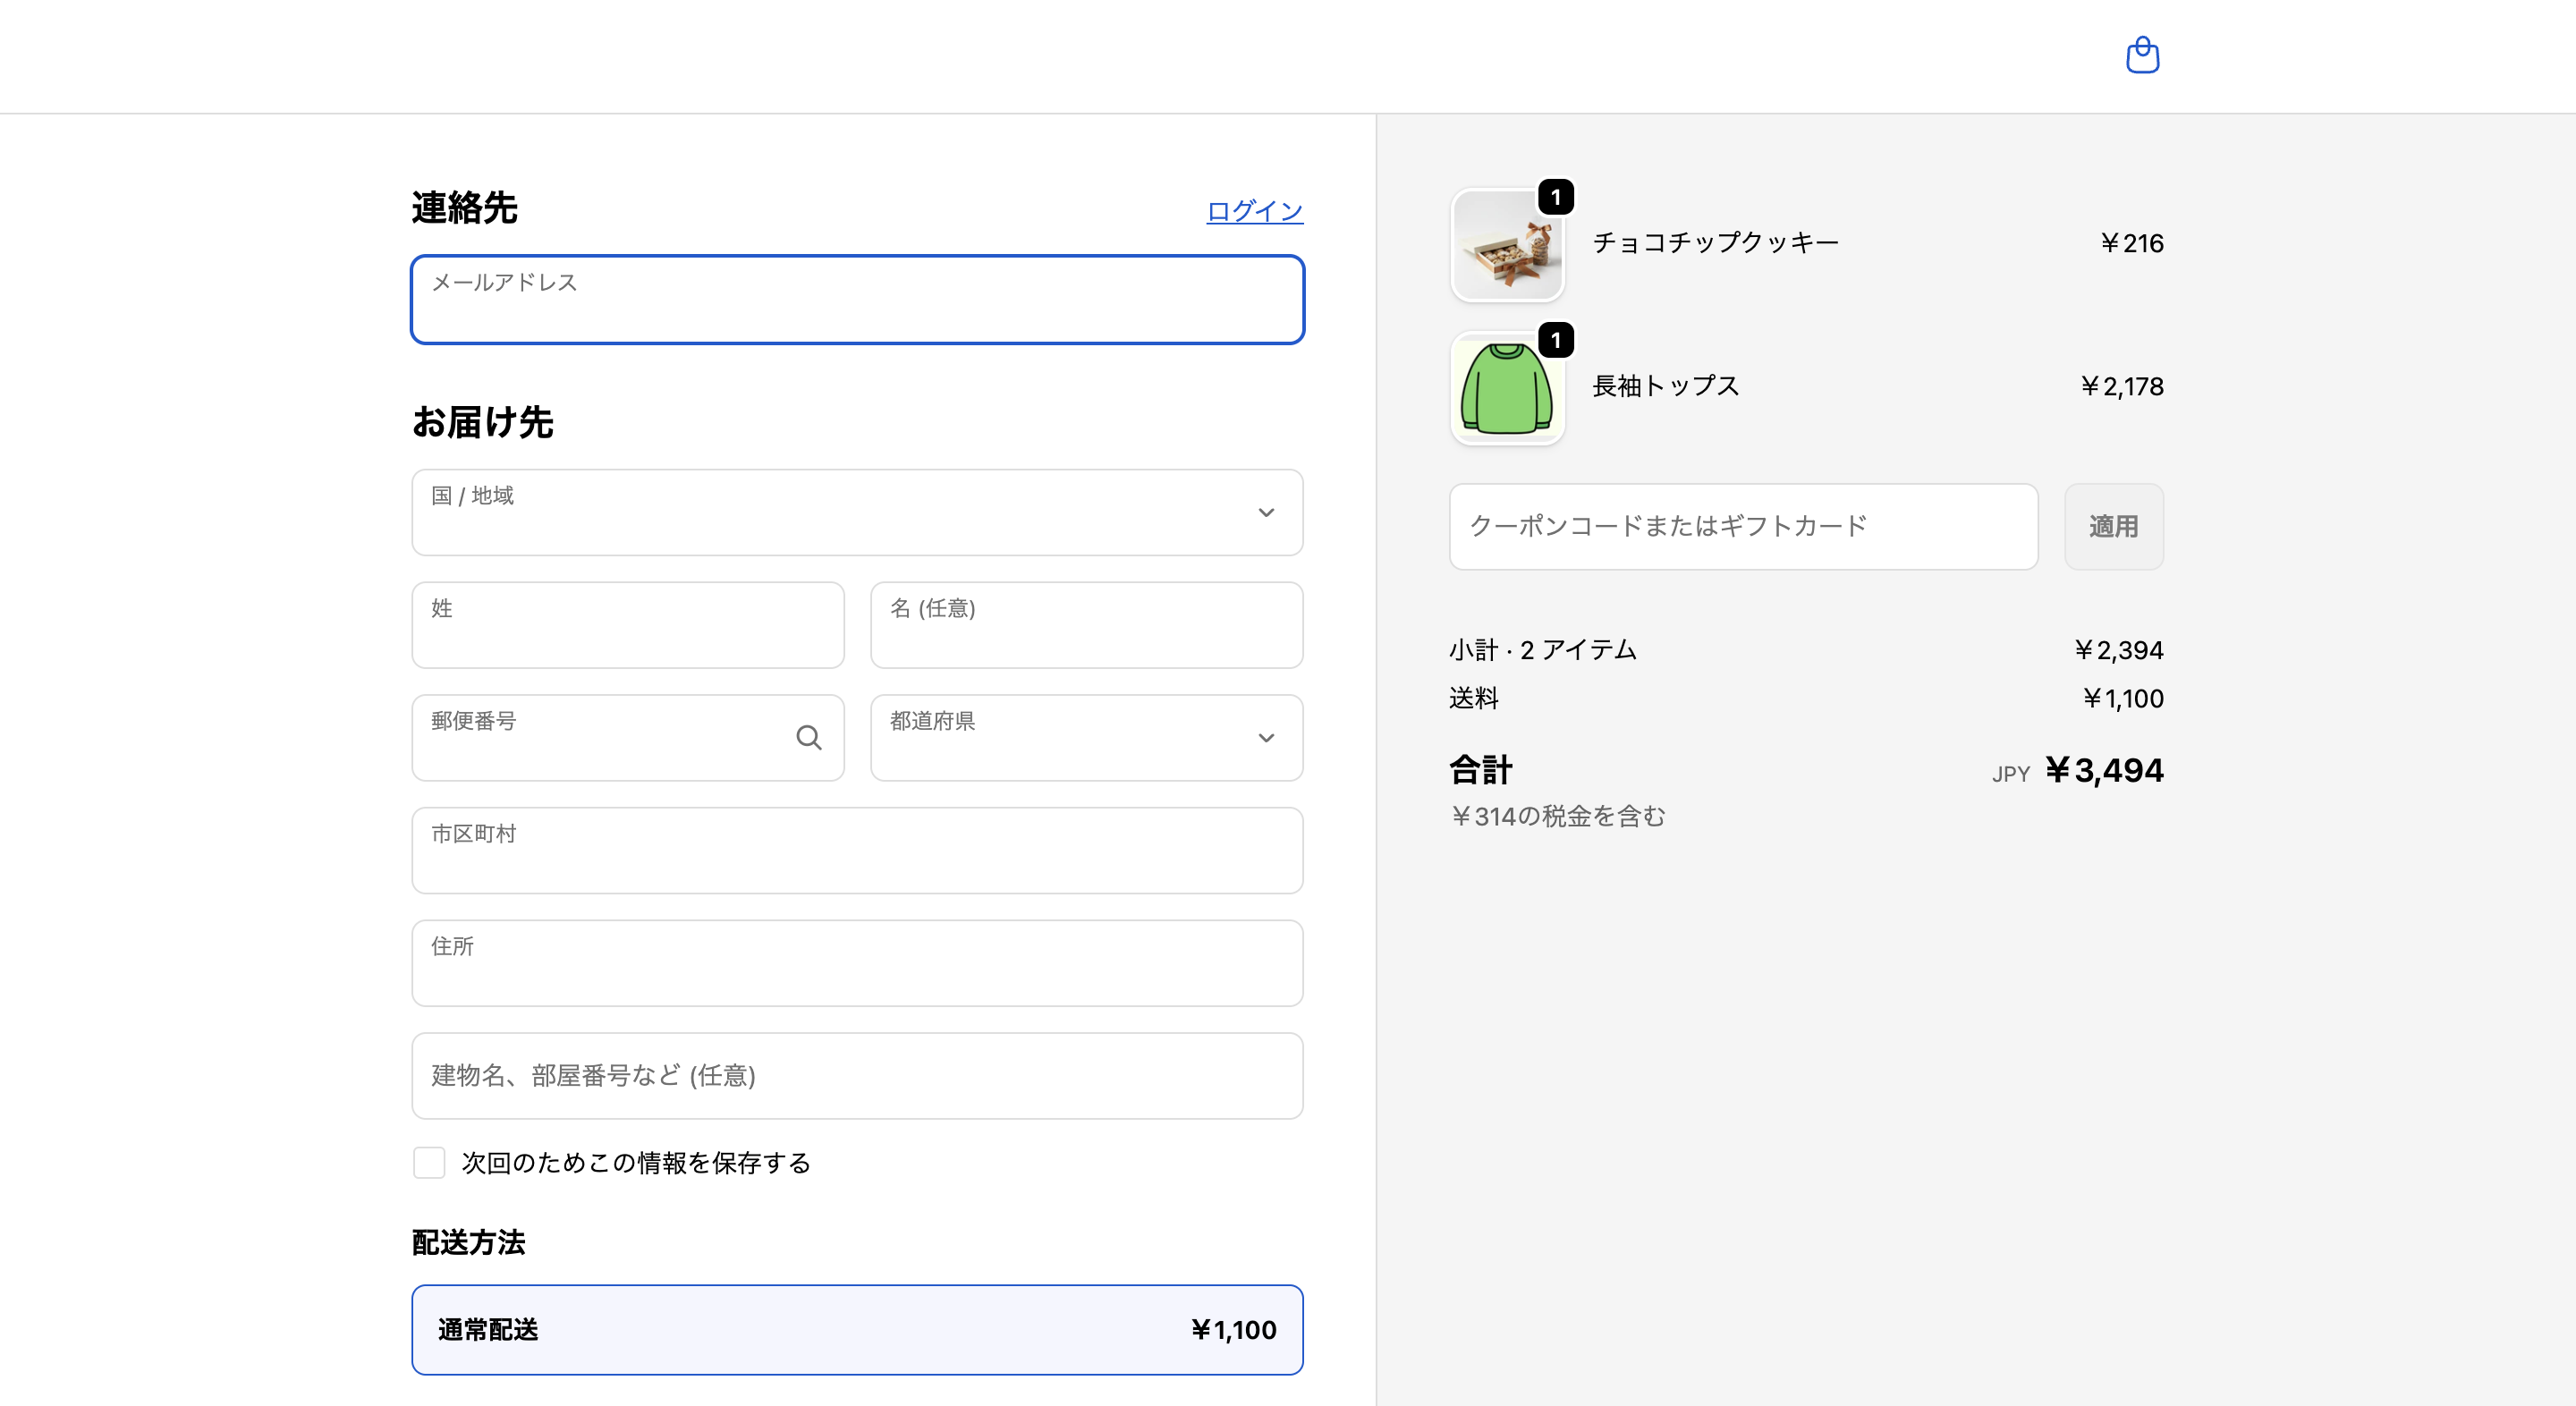
Task: Click the ￥2,394 subtotal value
Action: pyautogui.click(x=2118, y=650)
